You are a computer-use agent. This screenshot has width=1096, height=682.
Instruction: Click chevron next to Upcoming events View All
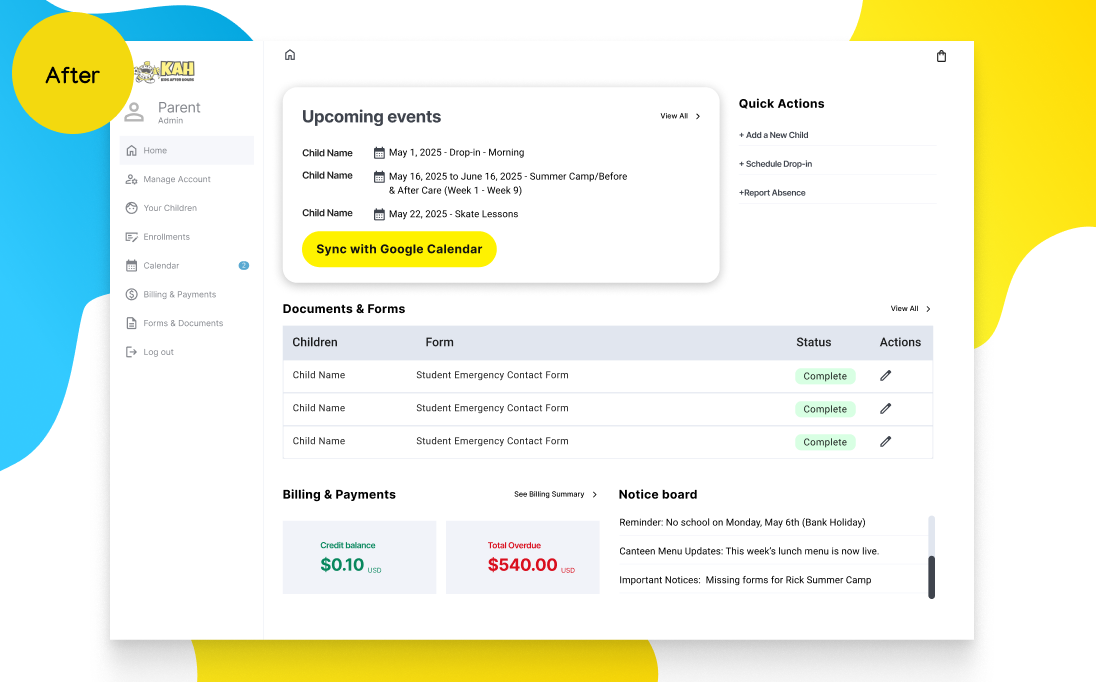[x=698, y=117]
